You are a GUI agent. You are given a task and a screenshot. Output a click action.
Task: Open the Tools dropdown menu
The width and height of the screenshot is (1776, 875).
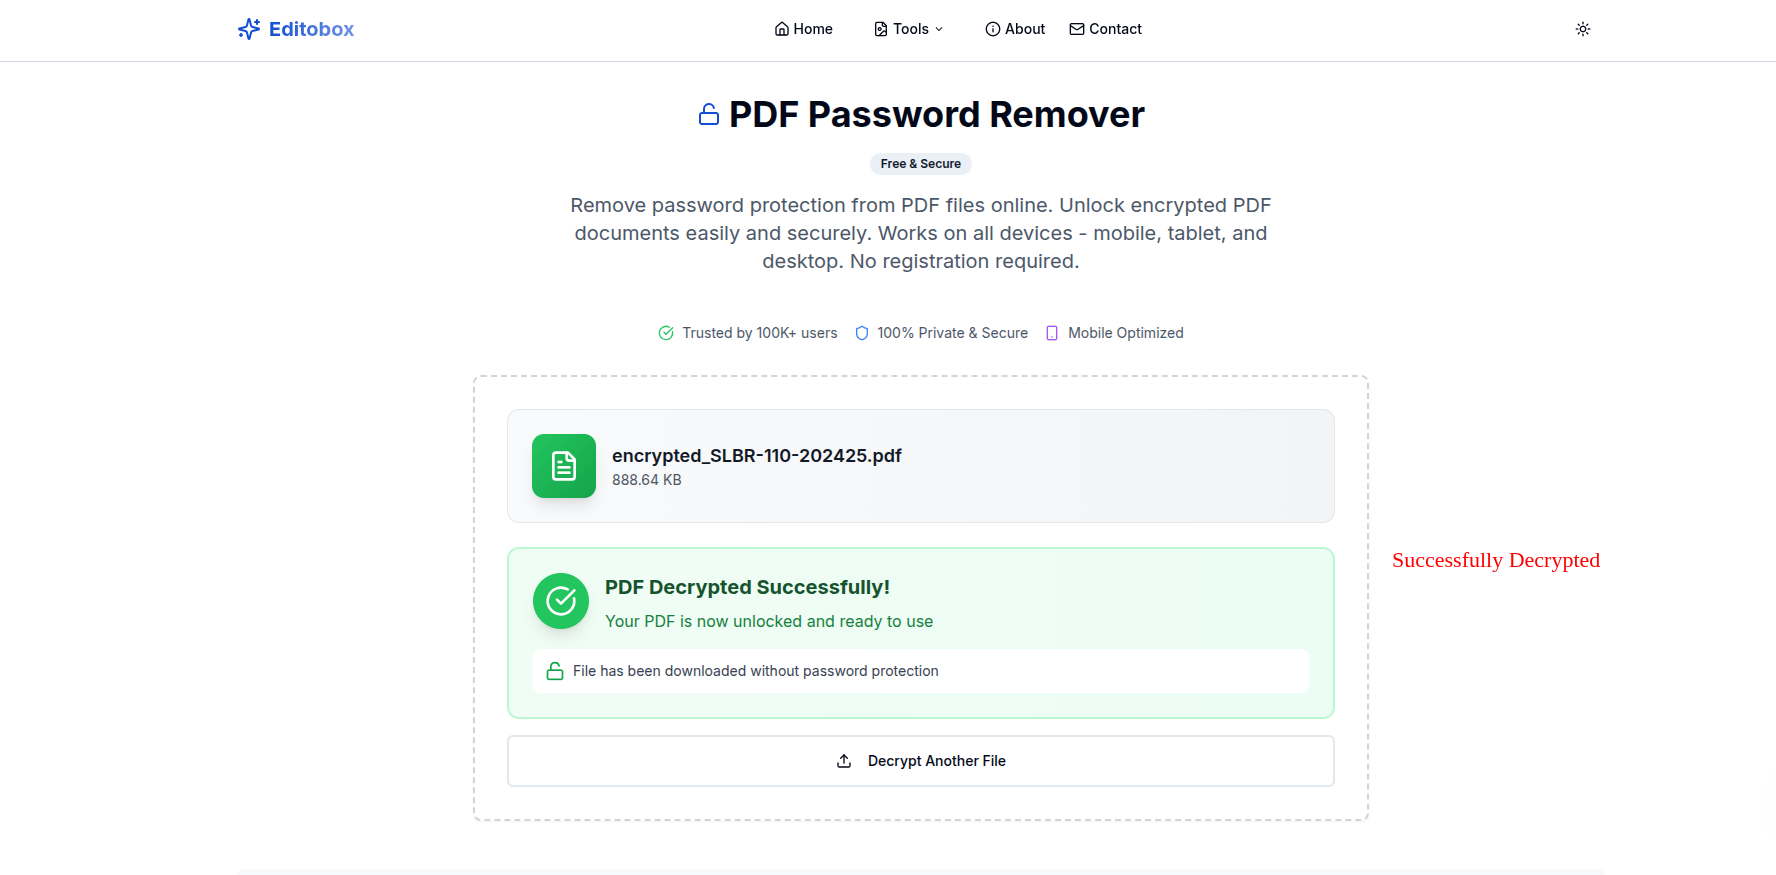[909, 29]
